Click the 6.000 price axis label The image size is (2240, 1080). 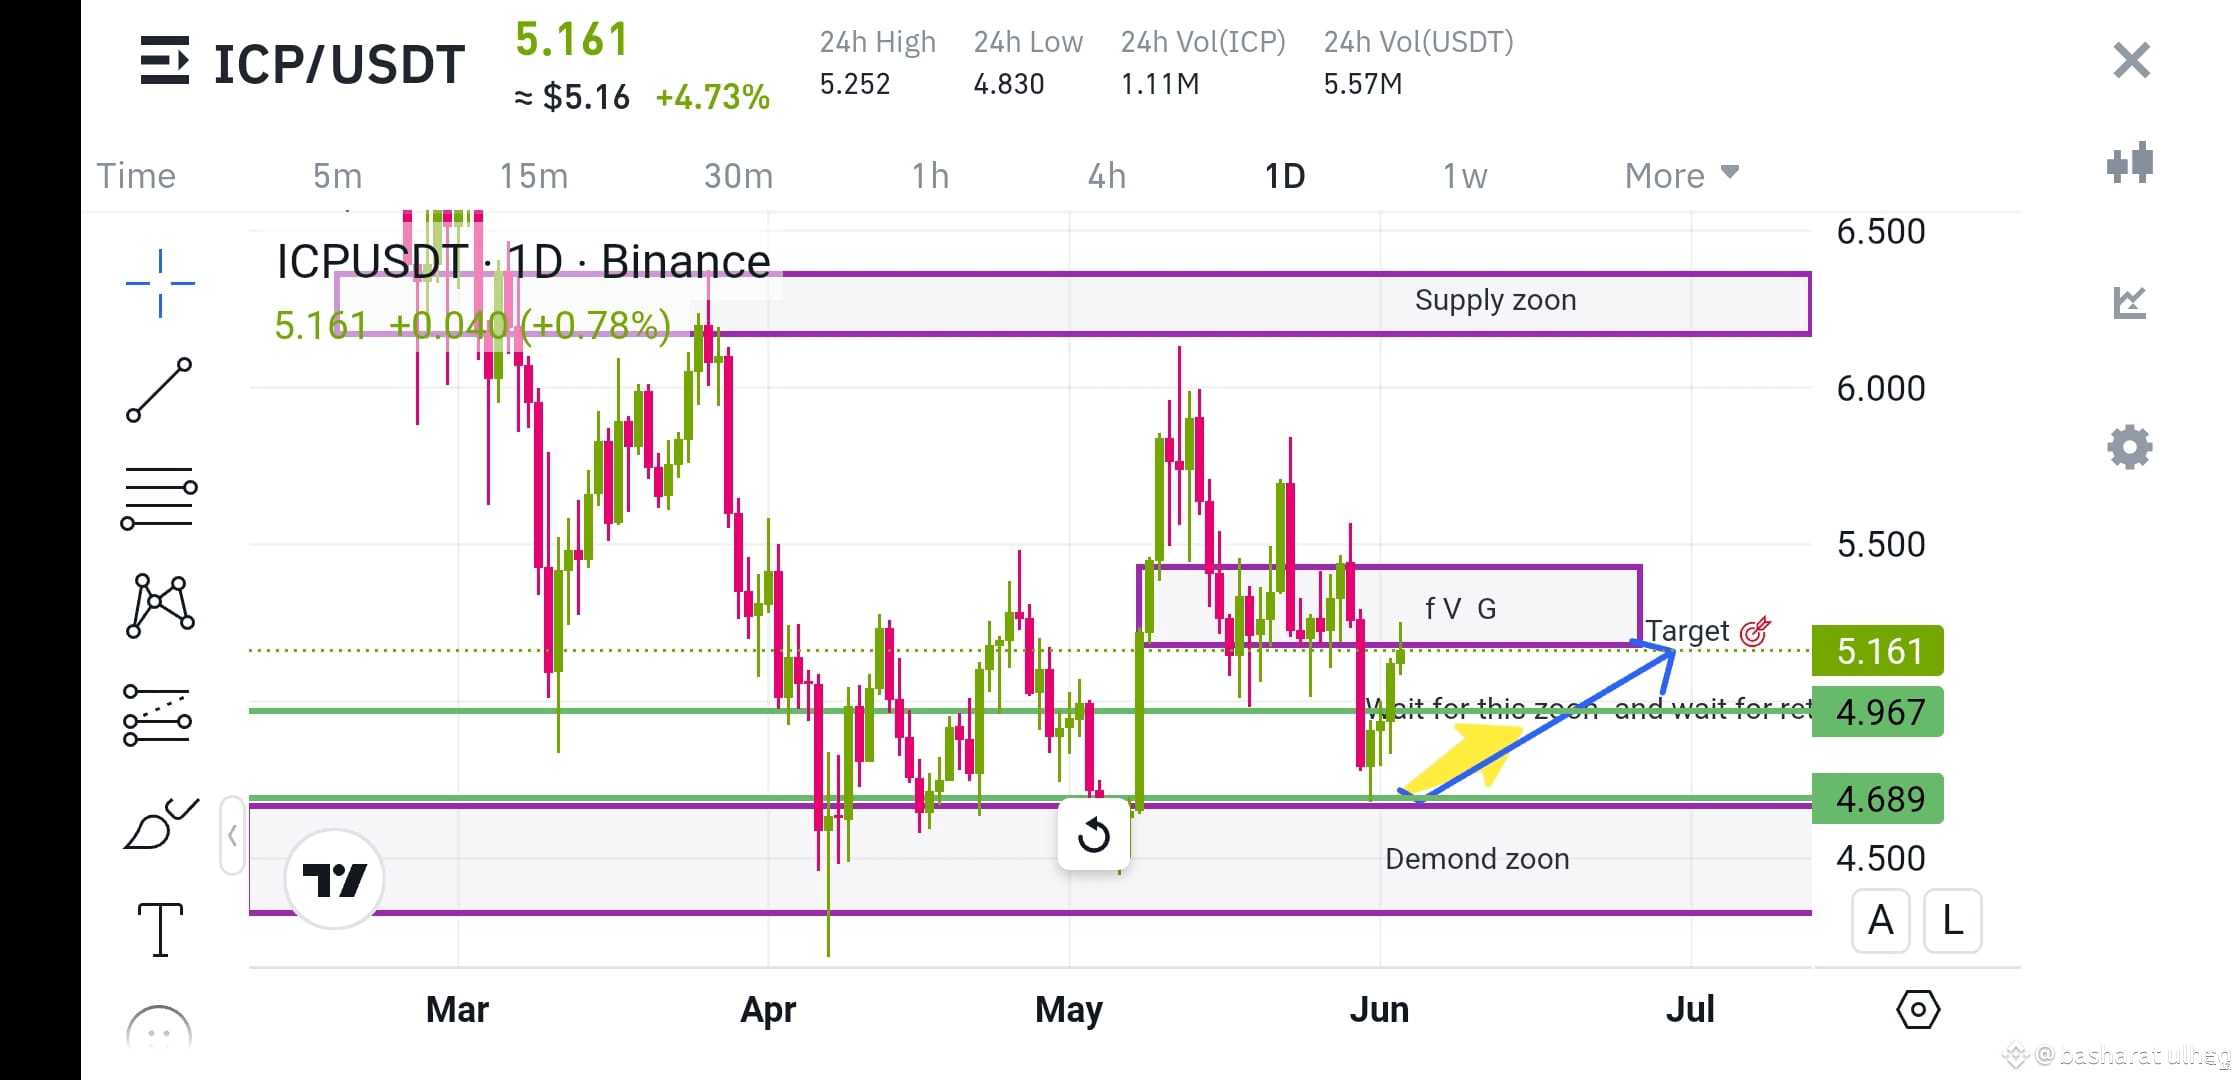pyautogui.click(x=1880, y=388)
